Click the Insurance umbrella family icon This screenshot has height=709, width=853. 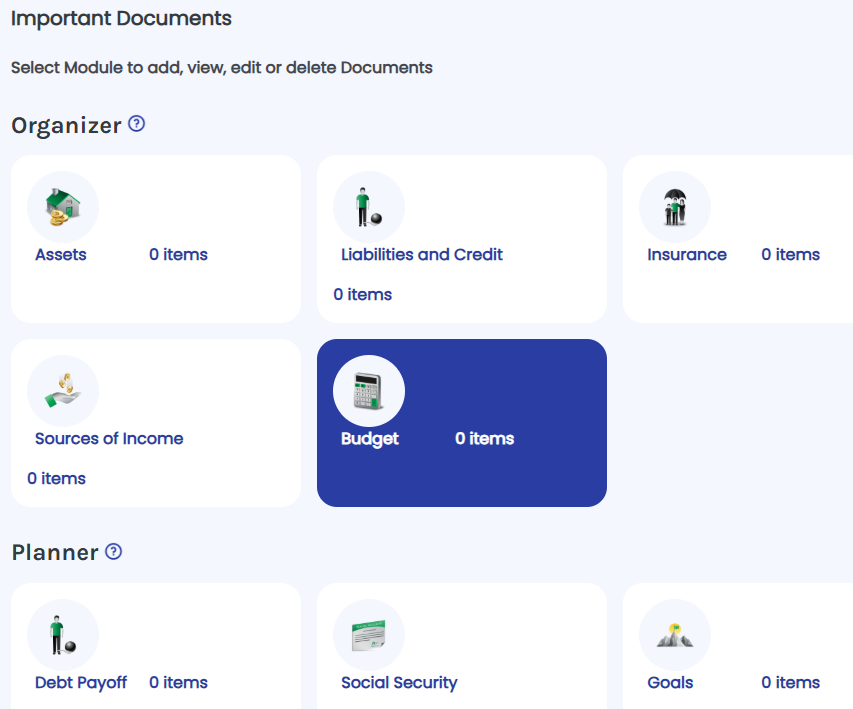[x=675, y=207]
